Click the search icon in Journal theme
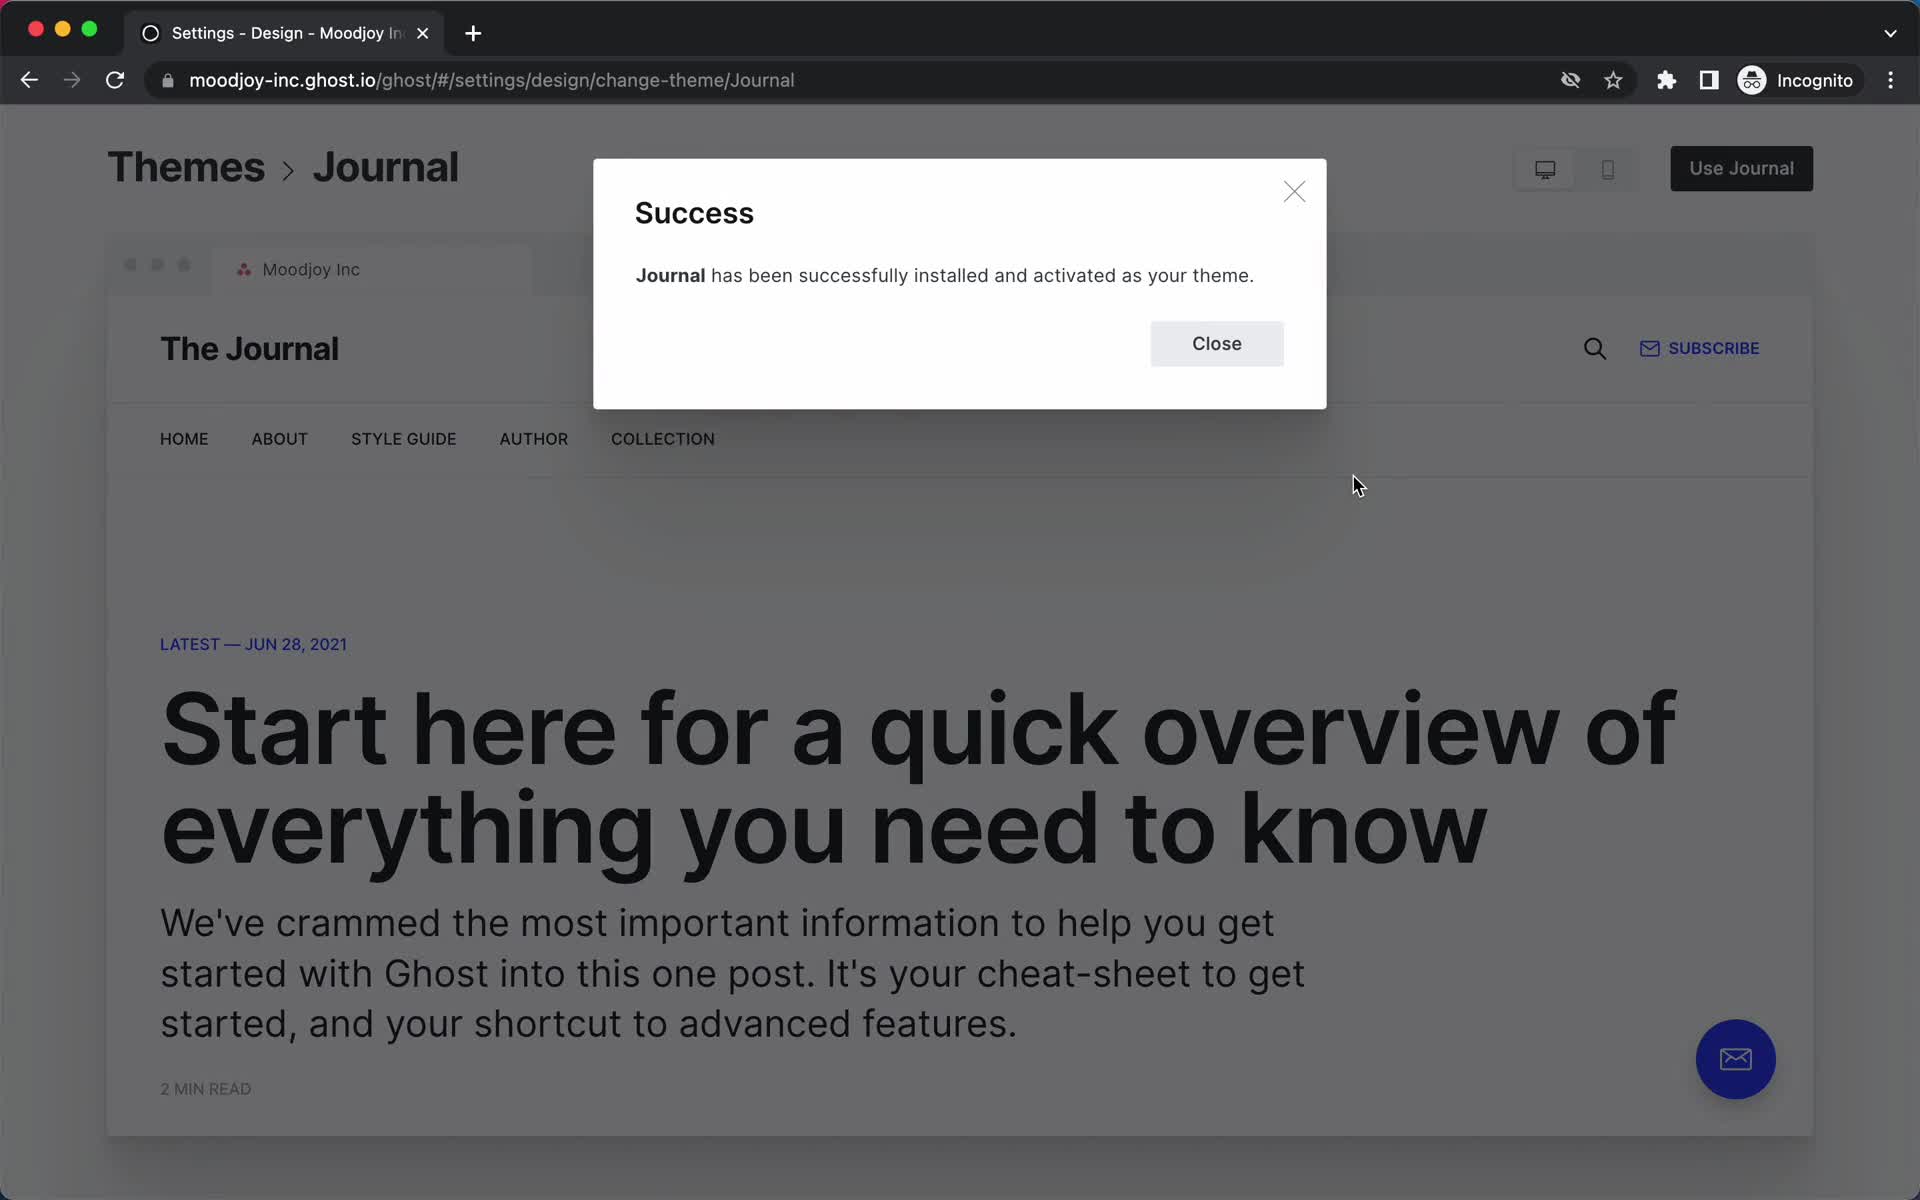The image size is (1920, 1200). 1595,348
